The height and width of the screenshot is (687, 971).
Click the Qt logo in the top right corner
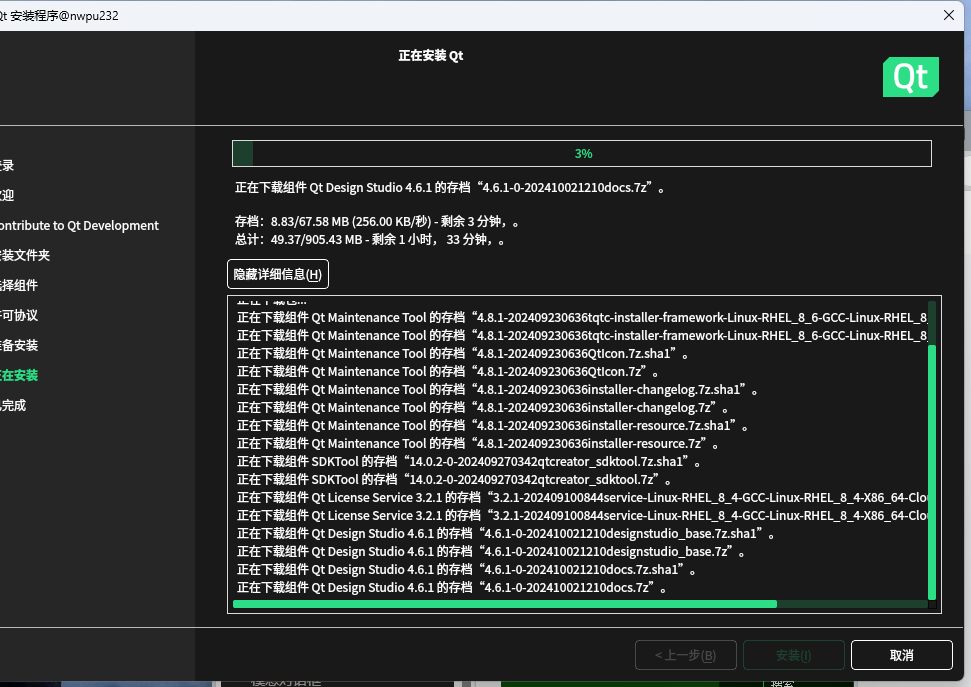point(909,76)
